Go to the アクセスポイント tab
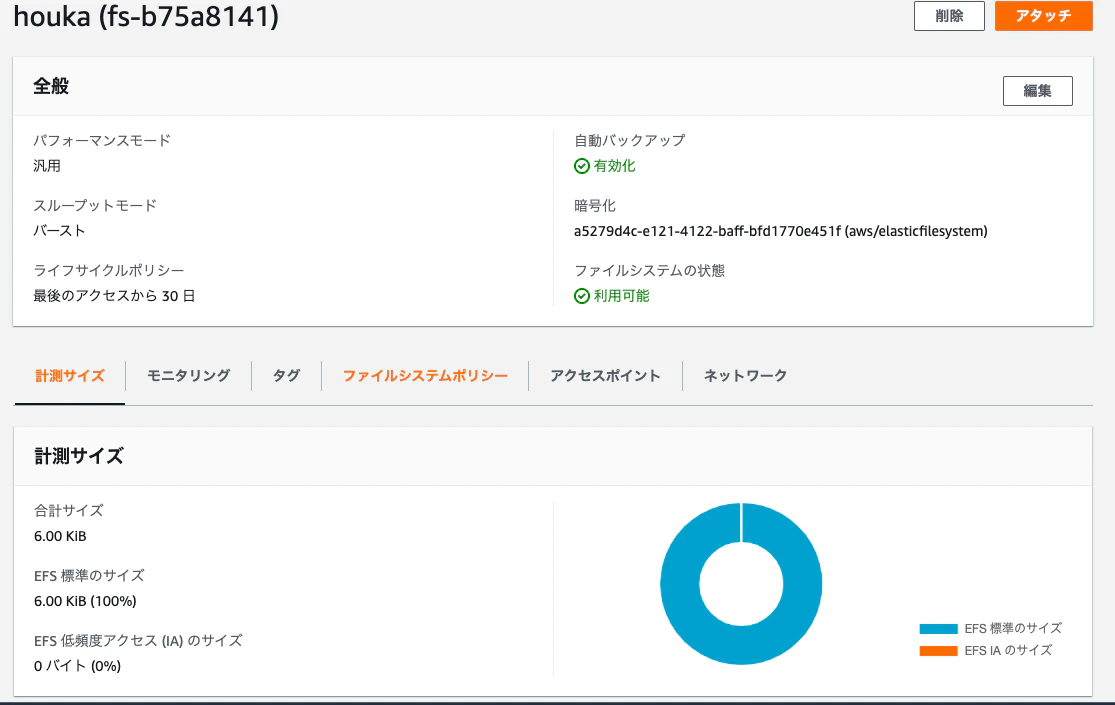The height and width of the screenshot is (705, 1115). [605, 376]
